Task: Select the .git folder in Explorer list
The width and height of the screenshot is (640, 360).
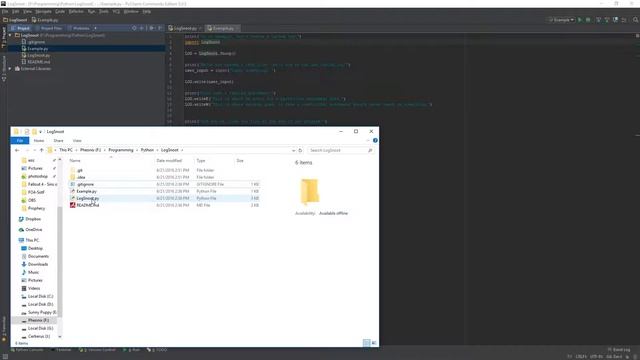Action: coord(80,170)
